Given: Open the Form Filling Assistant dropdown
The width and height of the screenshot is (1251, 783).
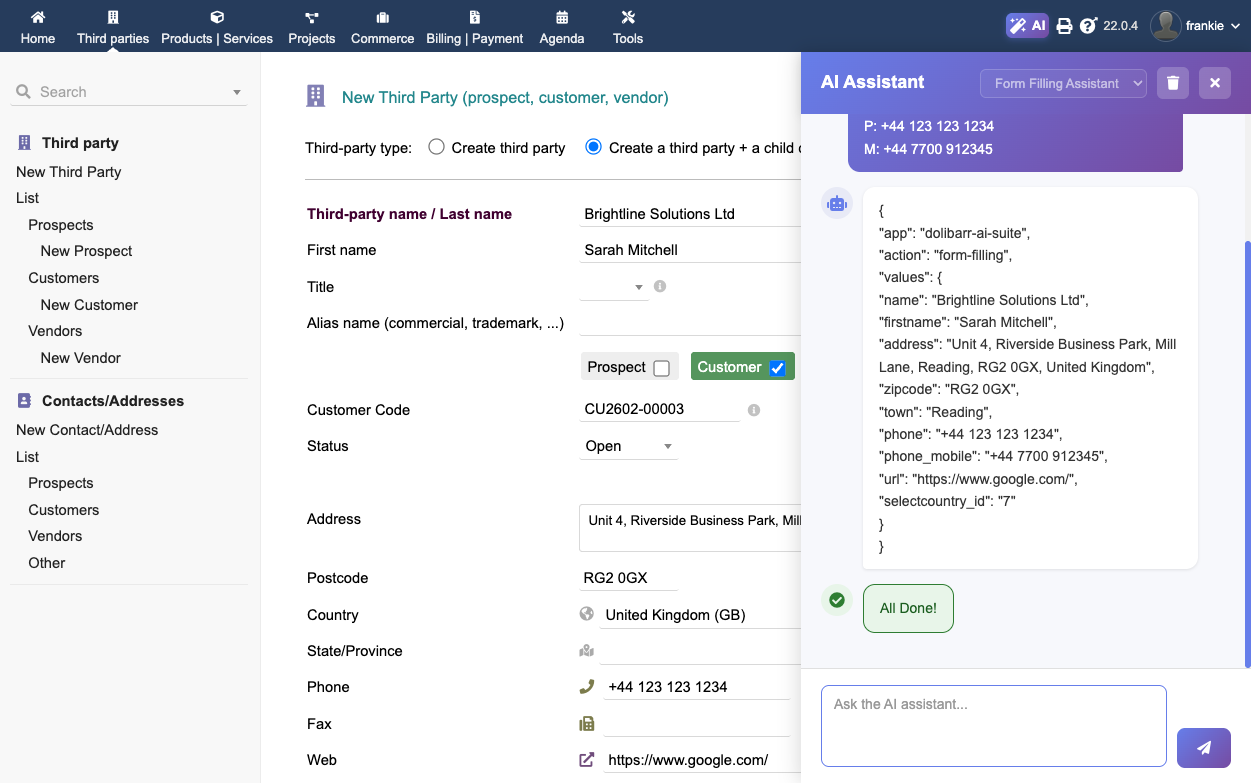Looking at the screenshot, I should click(x=1063, y=83).
